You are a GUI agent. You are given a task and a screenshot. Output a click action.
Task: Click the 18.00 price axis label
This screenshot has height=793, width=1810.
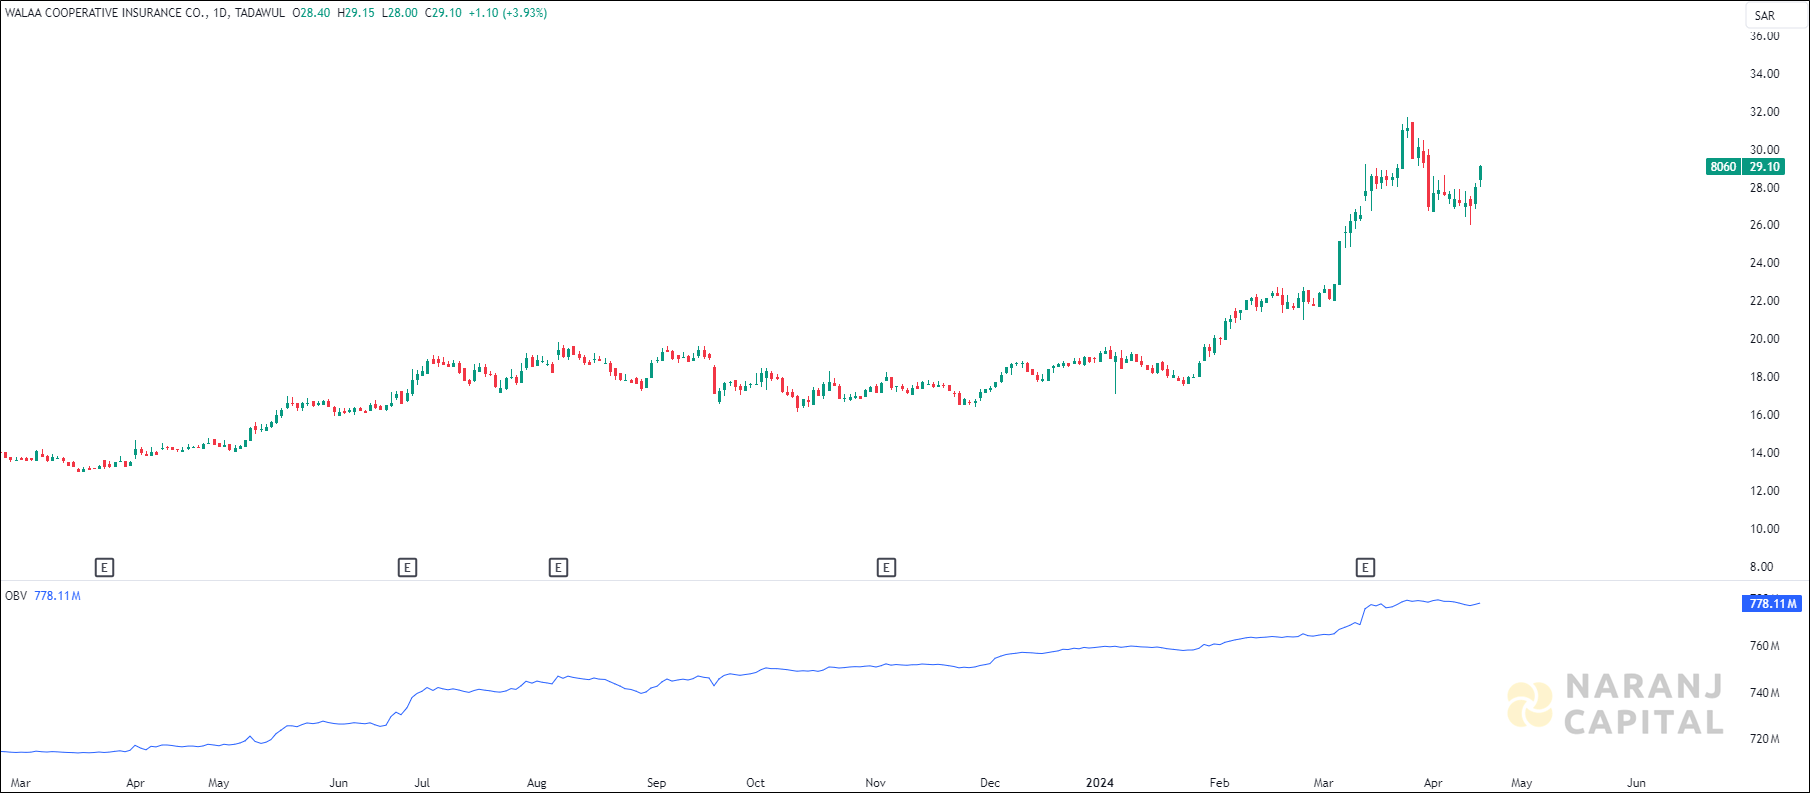pyautogui.click(x=1764, y=377)
